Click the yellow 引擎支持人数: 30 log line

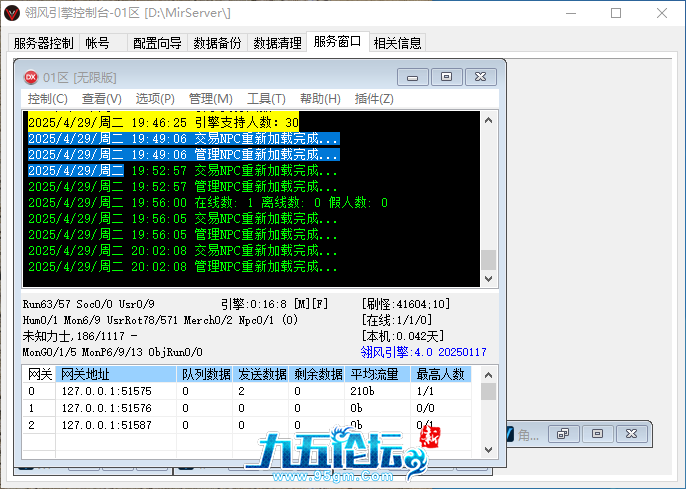click(x=163, y=122)
